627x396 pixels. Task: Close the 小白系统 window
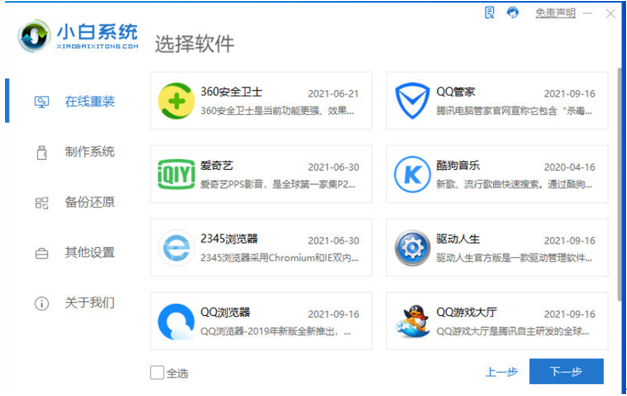(x=610, y=14)
